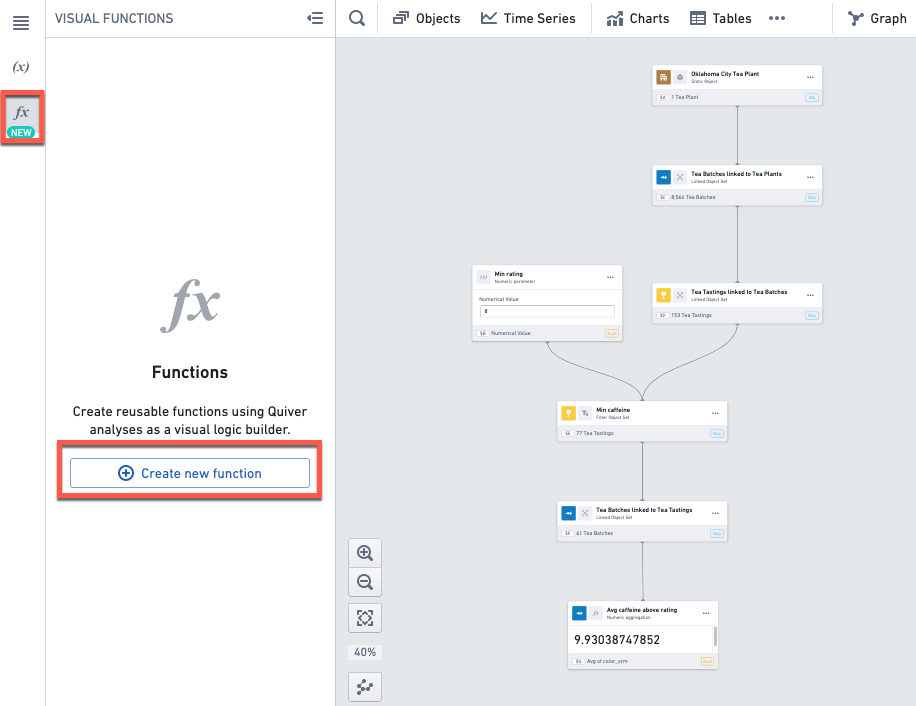Select the fx Visual Functions sidebar icon

(22, 118)
